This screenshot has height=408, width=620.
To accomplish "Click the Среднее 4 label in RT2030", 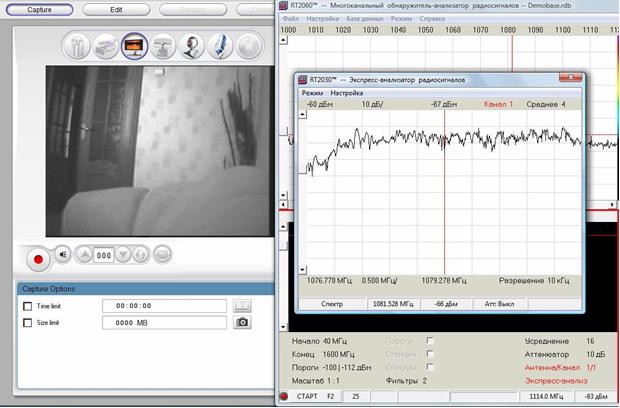I will (x=546, y=104).
